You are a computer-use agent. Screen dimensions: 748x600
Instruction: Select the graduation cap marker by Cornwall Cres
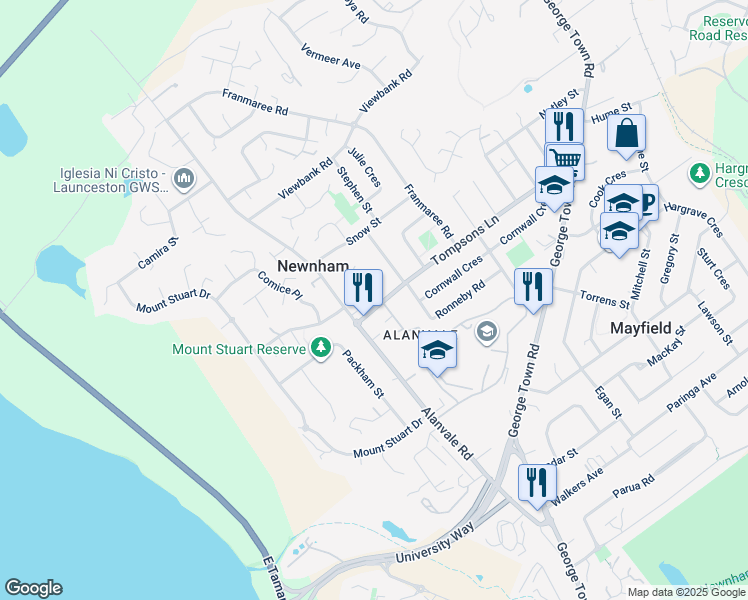coord(553,185)
